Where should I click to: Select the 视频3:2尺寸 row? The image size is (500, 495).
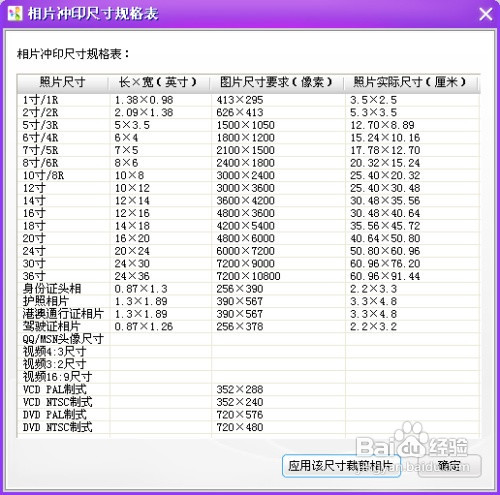pyautogui.click(x=248, y=364)
